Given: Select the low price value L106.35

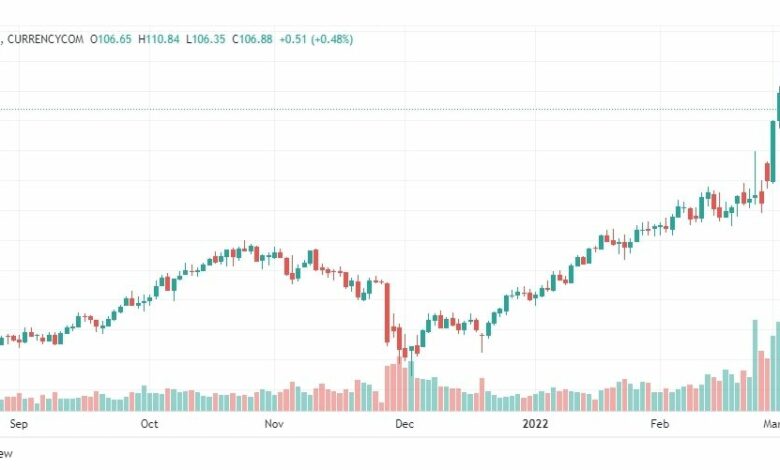Looking at the screenshot, I should pyautogui.click(x=205, y=39).
